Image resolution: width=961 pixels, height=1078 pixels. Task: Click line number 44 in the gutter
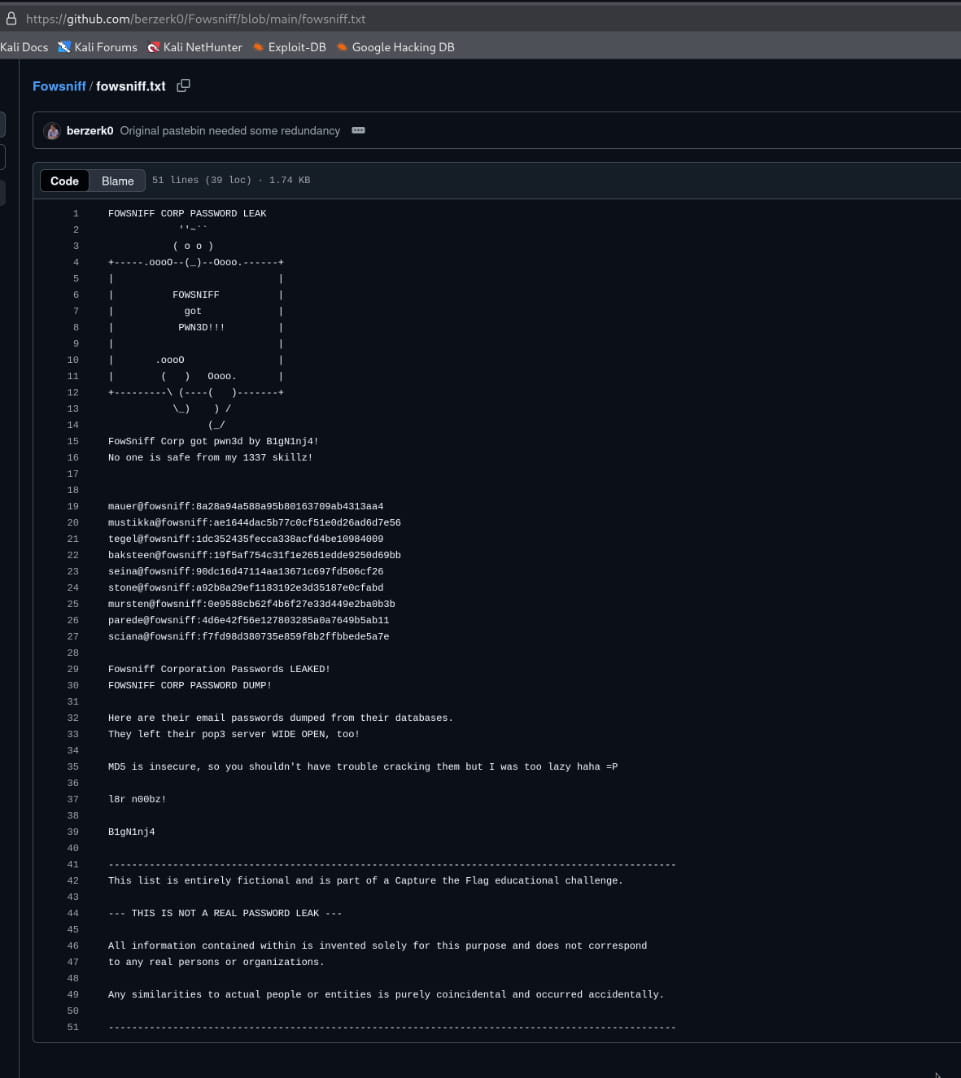[x=73, y=913]
